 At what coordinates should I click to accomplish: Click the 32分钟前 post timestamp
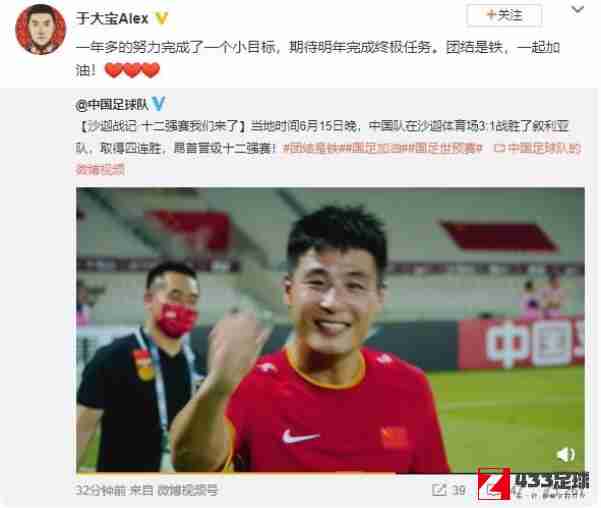coord(100,490)
